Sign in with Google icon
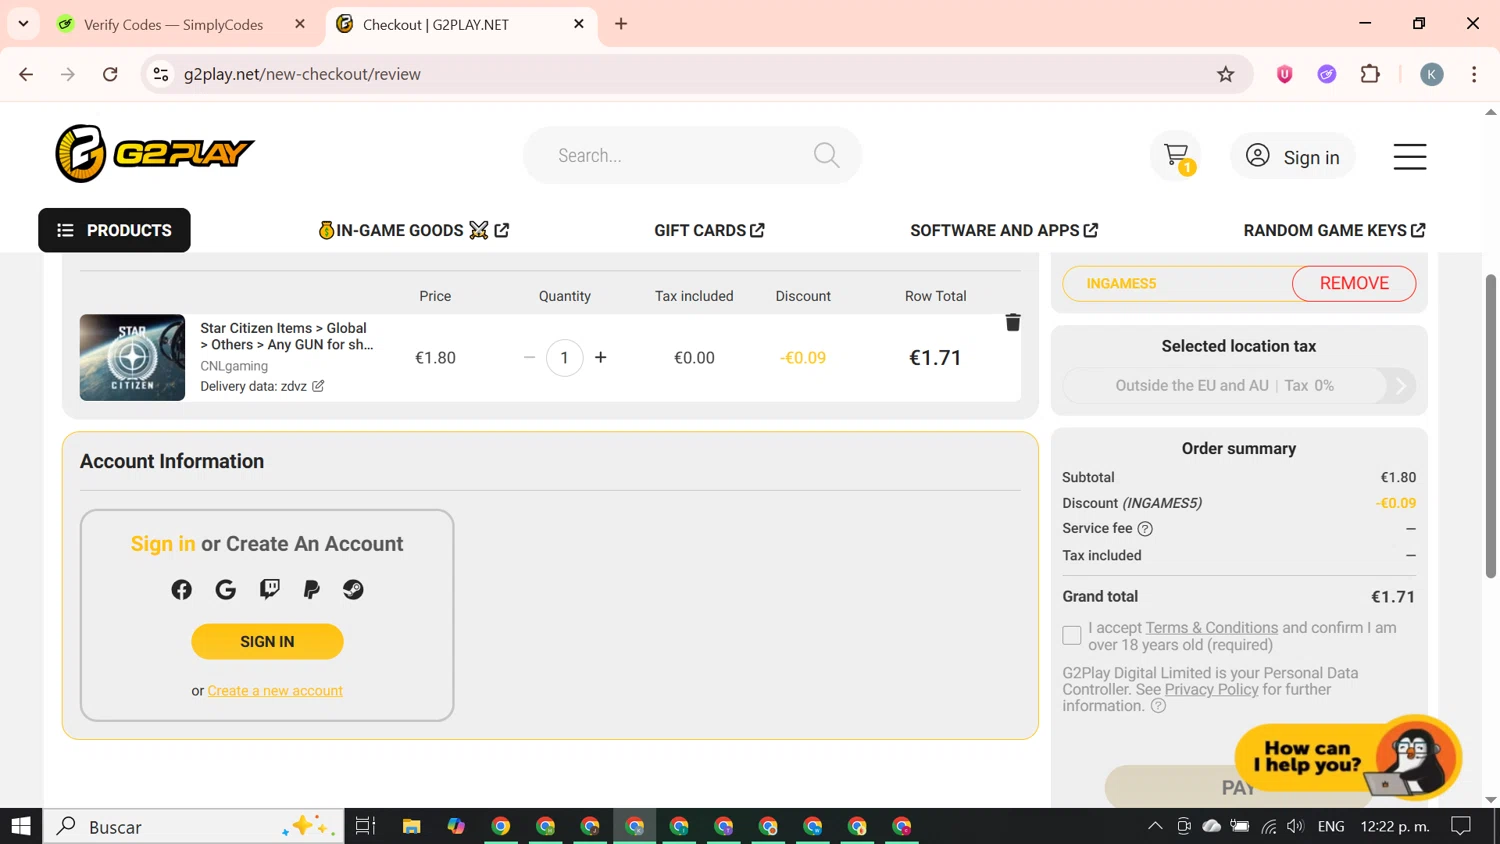1500x844 pixels. pos(226,590)
